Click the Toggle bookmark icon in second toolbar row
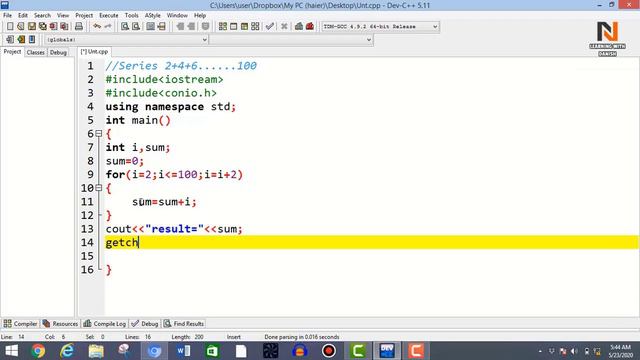The height and width of the screenshot is (360, 640). (x=21, y=40)
